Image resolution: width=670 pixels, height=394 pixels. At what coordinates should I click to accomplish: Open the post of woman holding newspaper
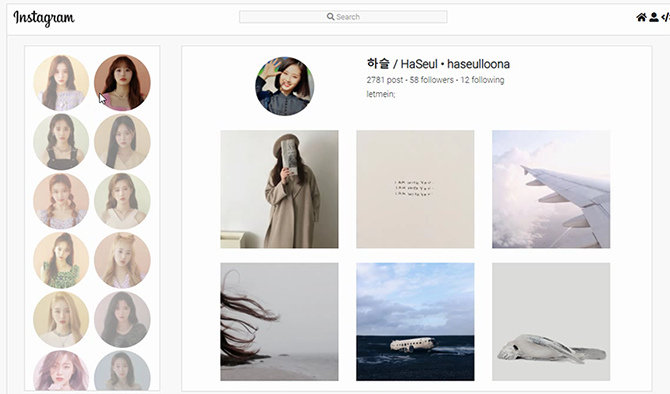pyautogui.click(x=279, y=189)
